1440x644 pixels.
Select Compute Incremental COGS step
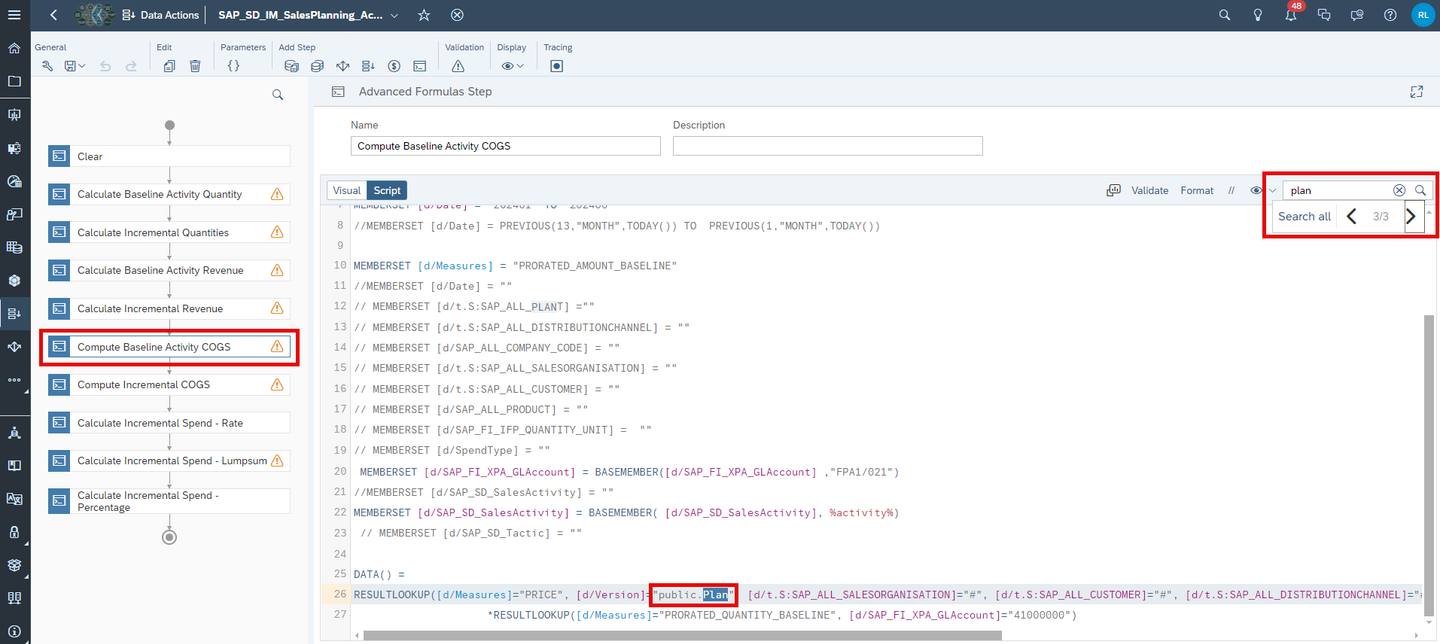pos(169,384)
